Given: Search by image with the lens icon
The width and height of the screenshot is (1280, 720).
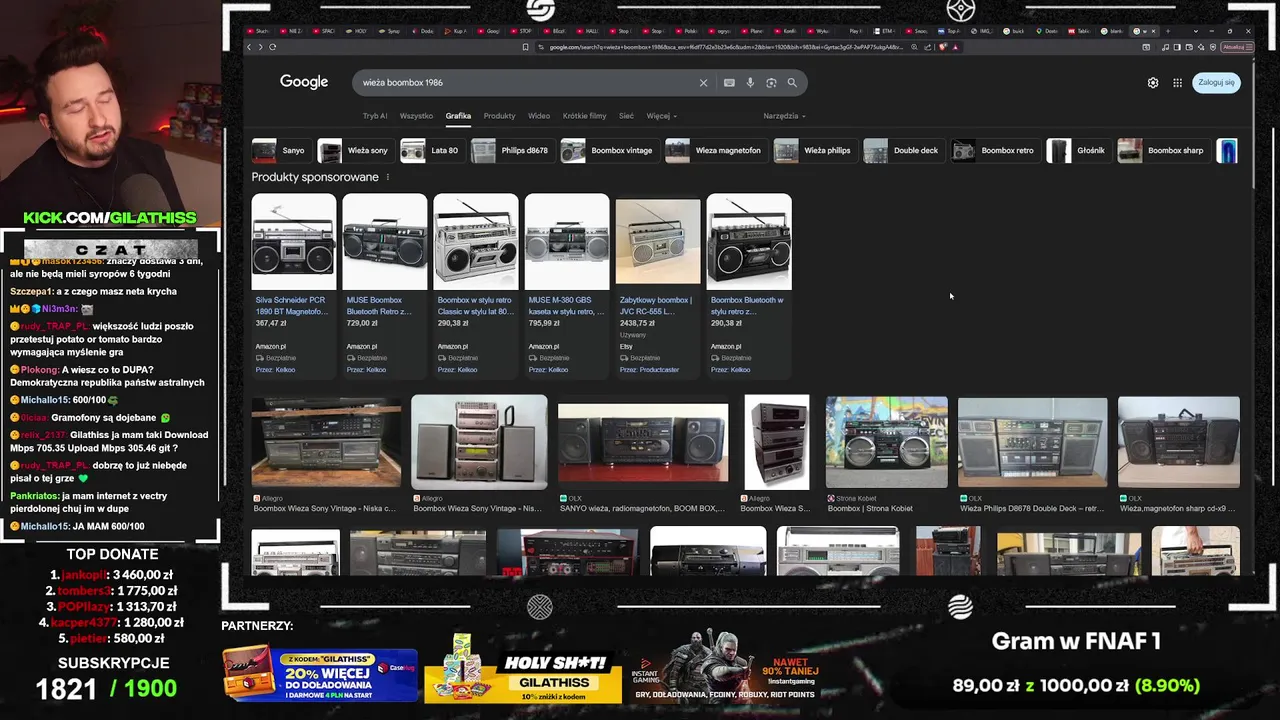Looking at the screenshot, I should point(771,83).
